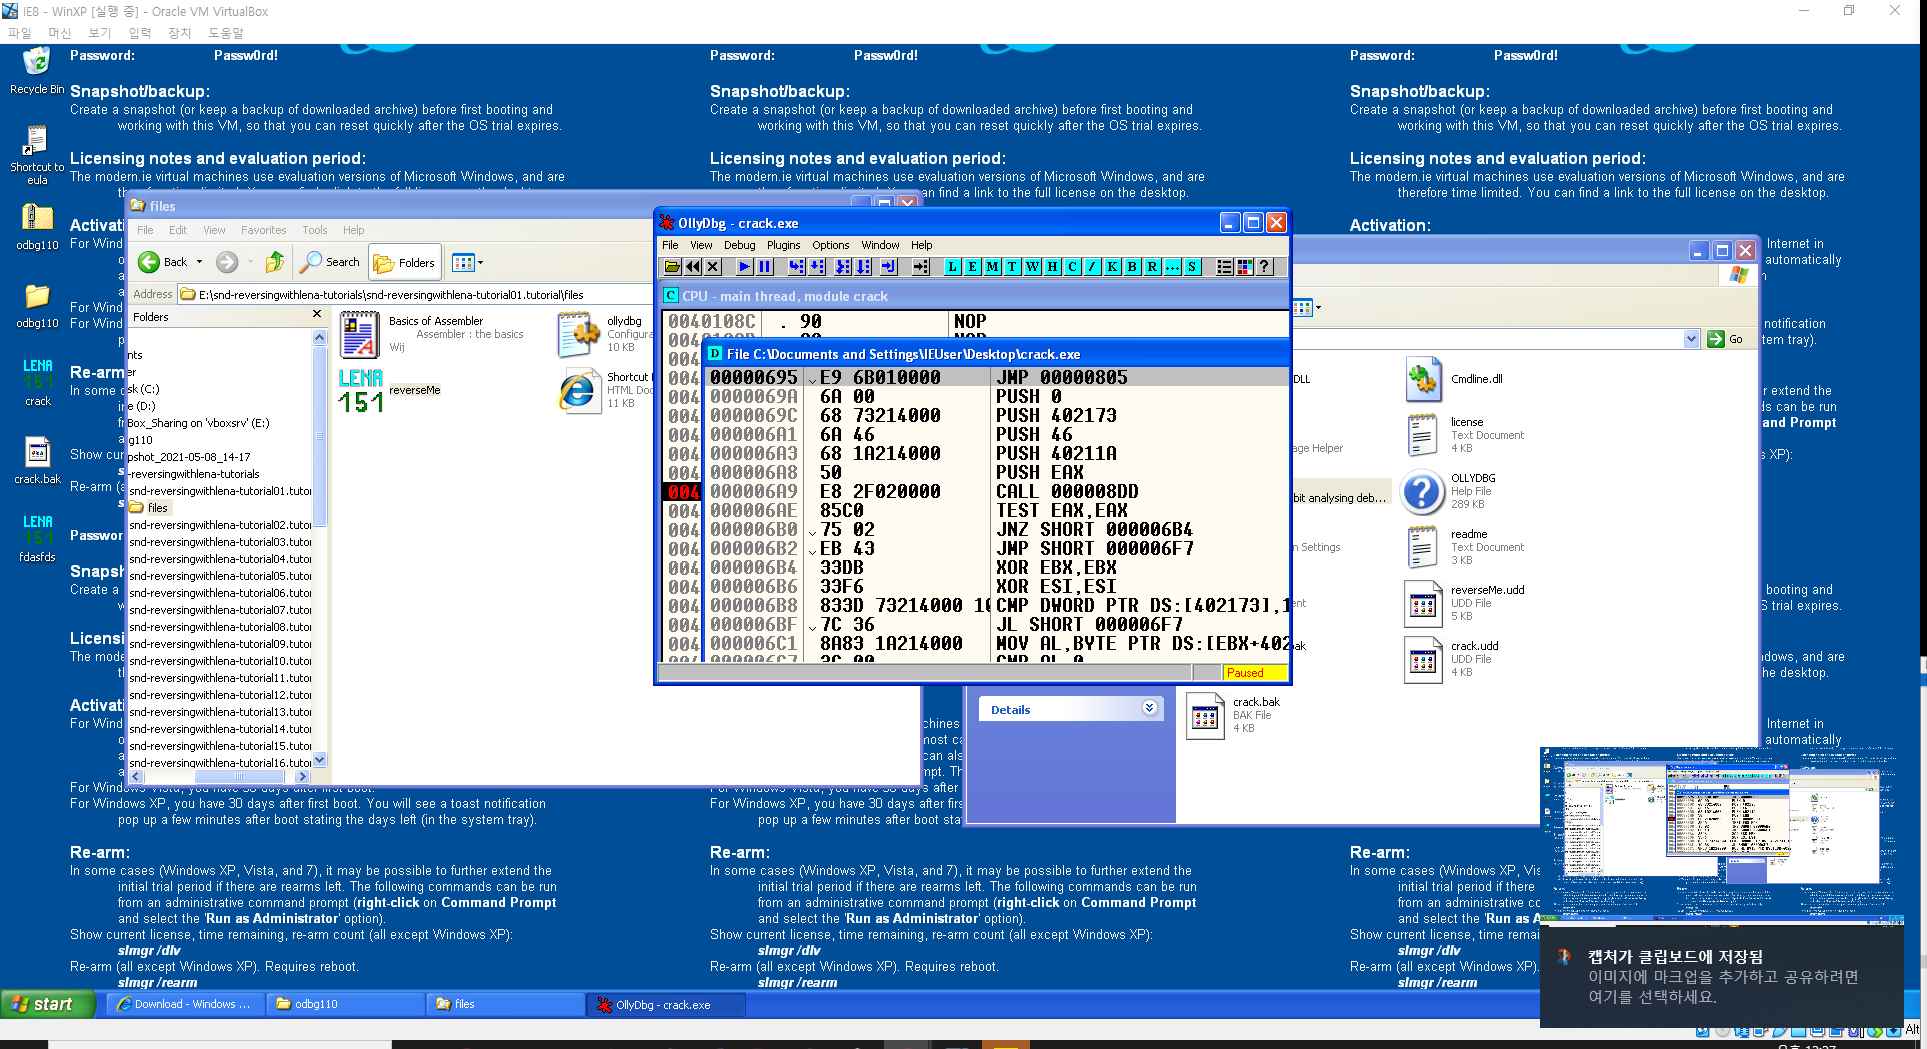The width and height of the screenshot is (1927, 1049).
Task: Open the Window menu in OllyDbg
Action: (880, 245)
